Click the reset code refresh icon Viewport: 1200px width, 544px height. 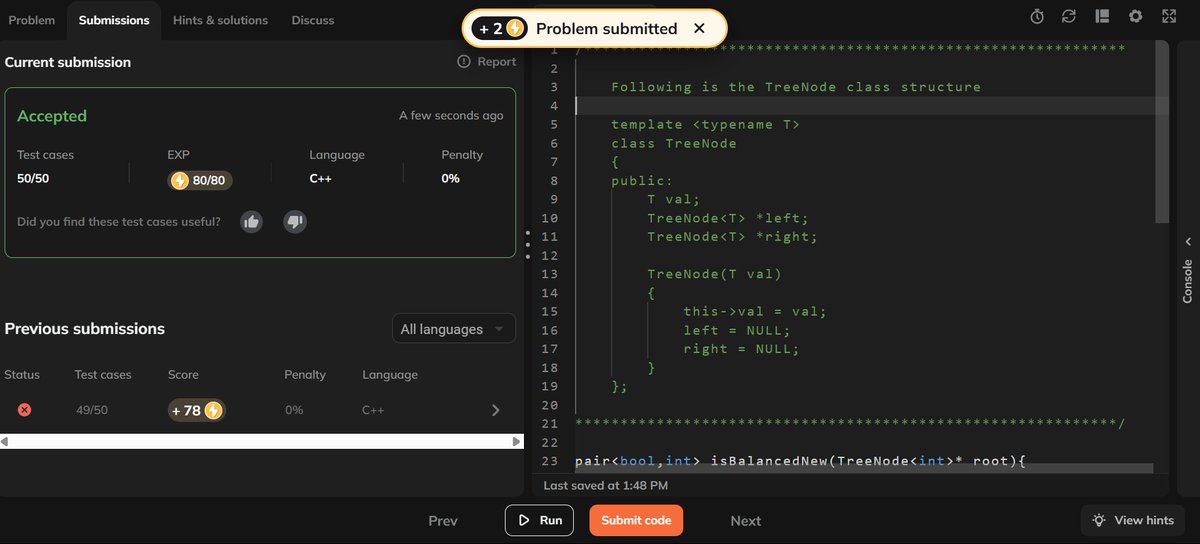point(1069,16)
